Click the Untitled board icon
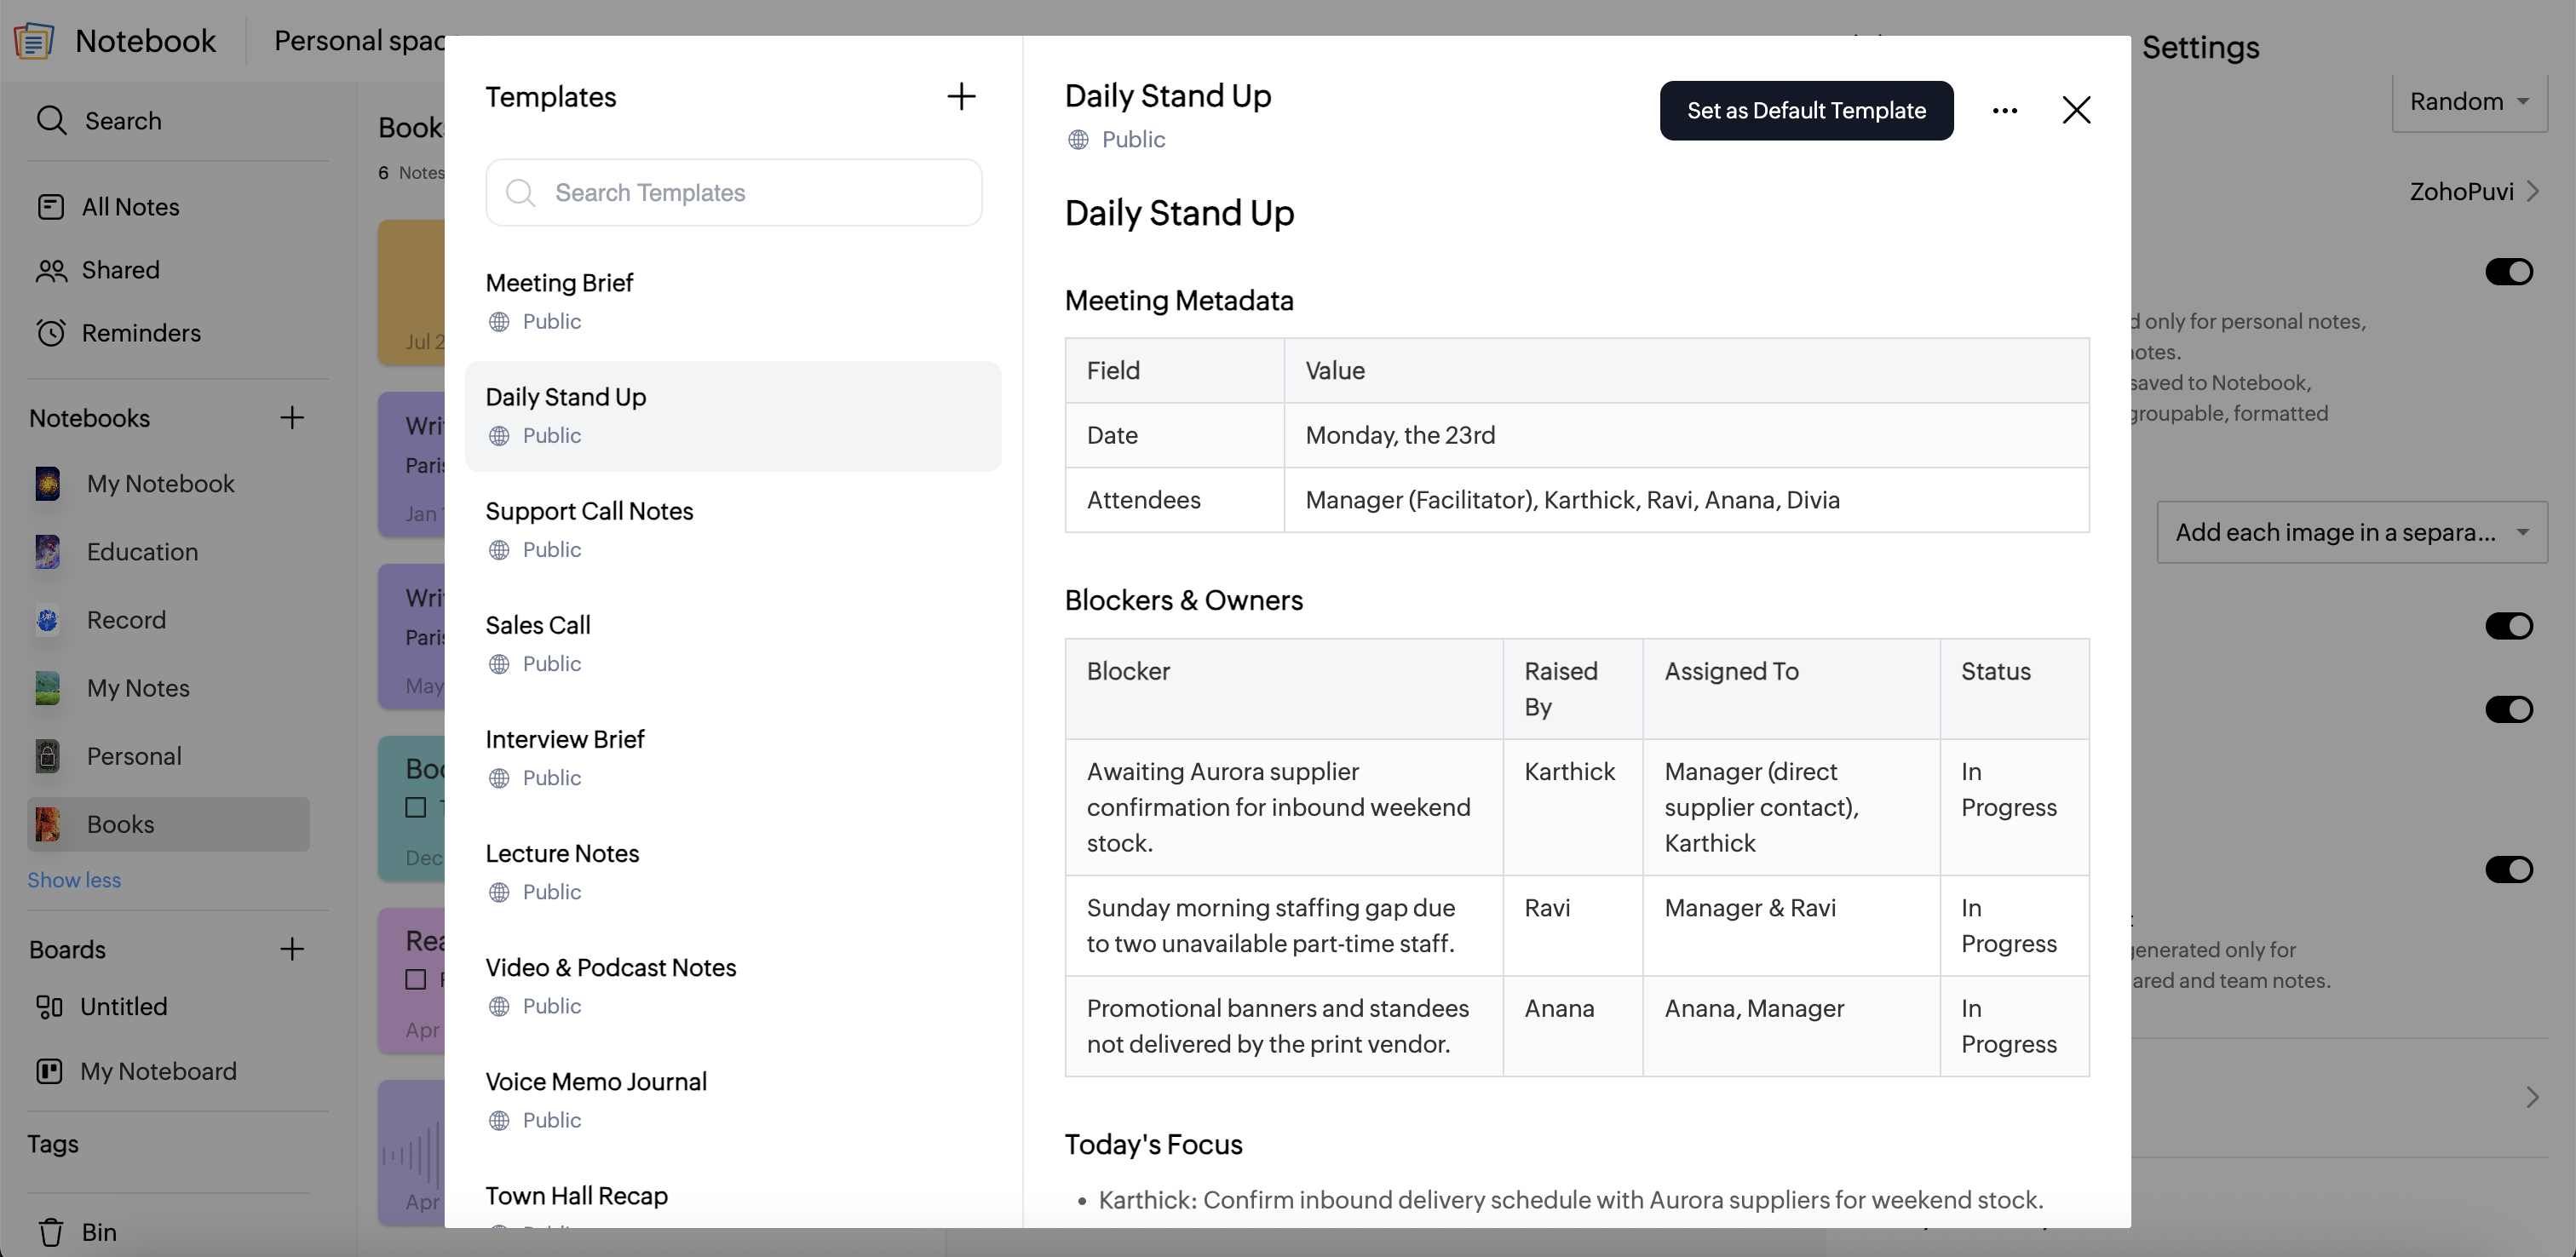This screenshot has width=2576, height=1257. point(49,1007)
